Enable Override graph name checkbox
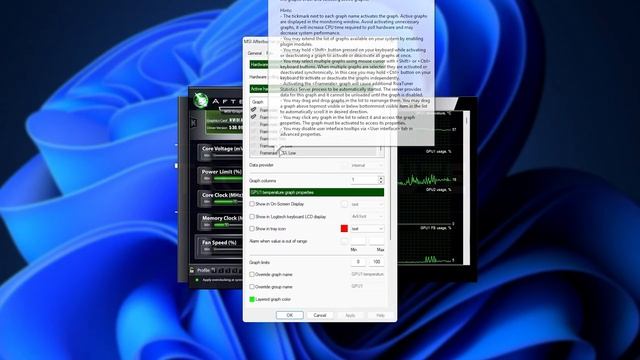The width and height of the screenshot is (640, 360). tap(252, 274)
